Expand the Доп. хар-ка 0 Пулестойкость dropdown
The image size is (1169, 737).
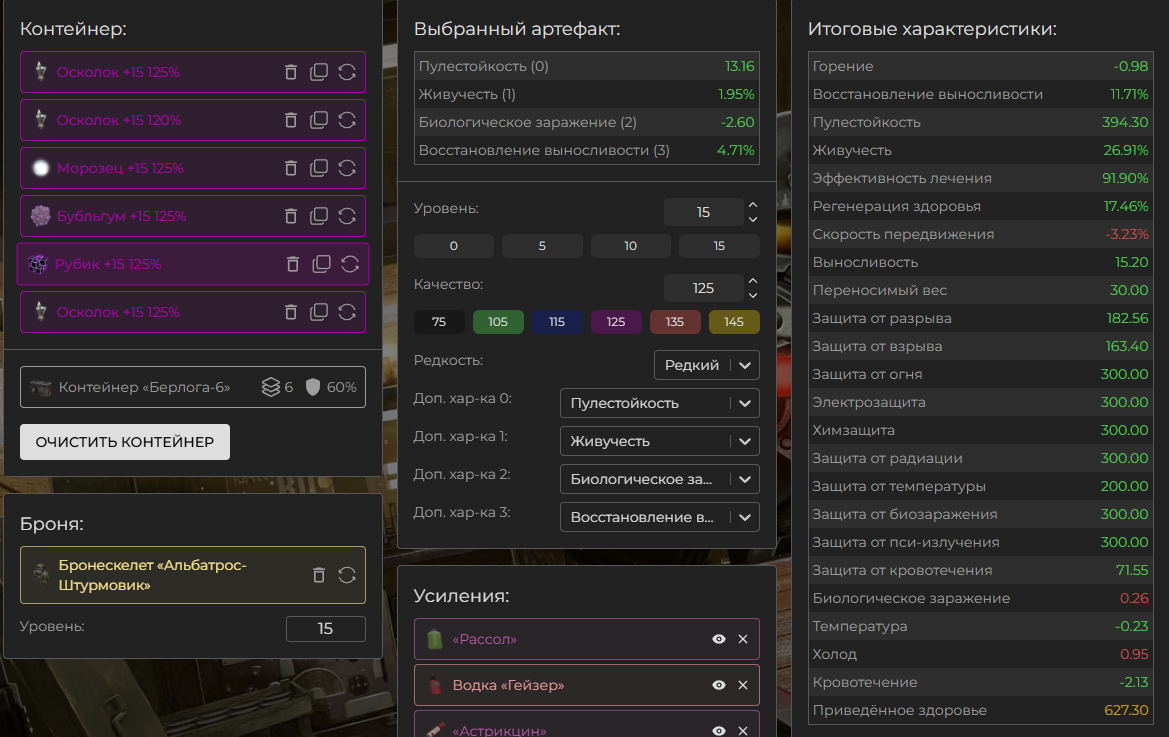(x=660, y=403)
